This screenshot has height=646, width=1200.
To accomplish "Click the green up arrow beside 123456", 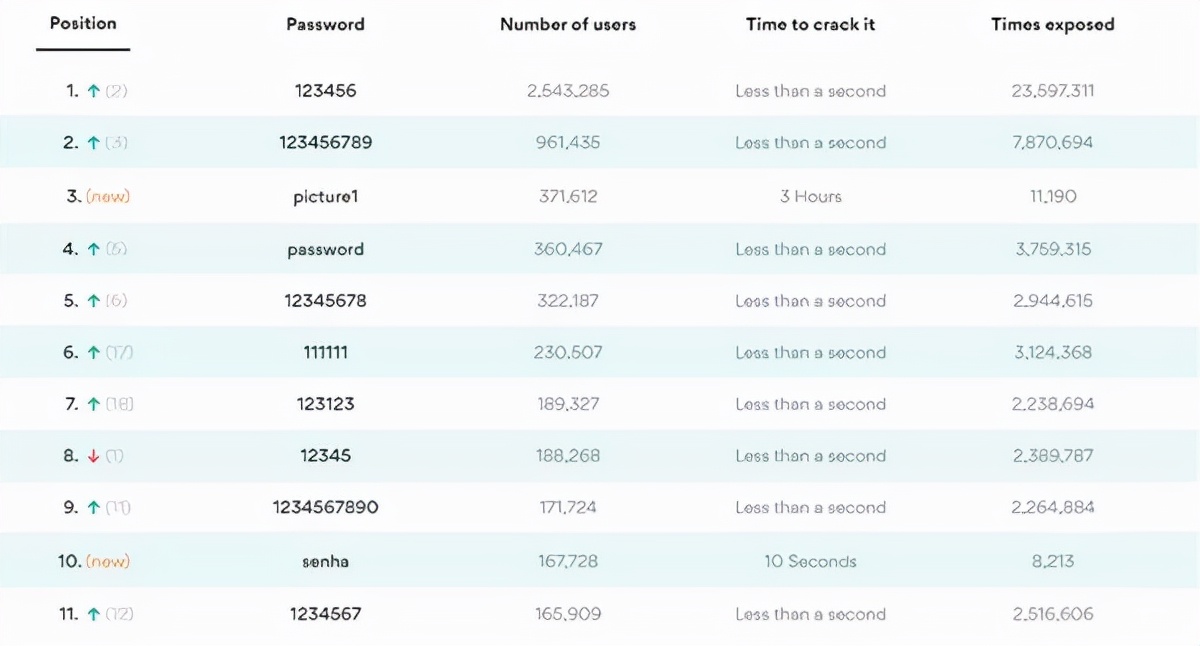I will pyautogui.click(x=93, y=91).
